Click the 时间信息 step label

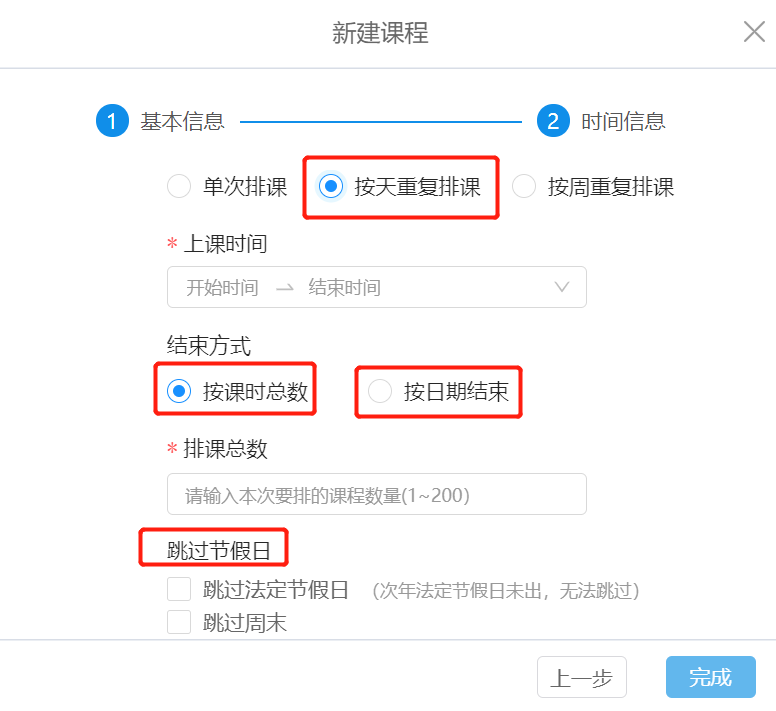623,121
